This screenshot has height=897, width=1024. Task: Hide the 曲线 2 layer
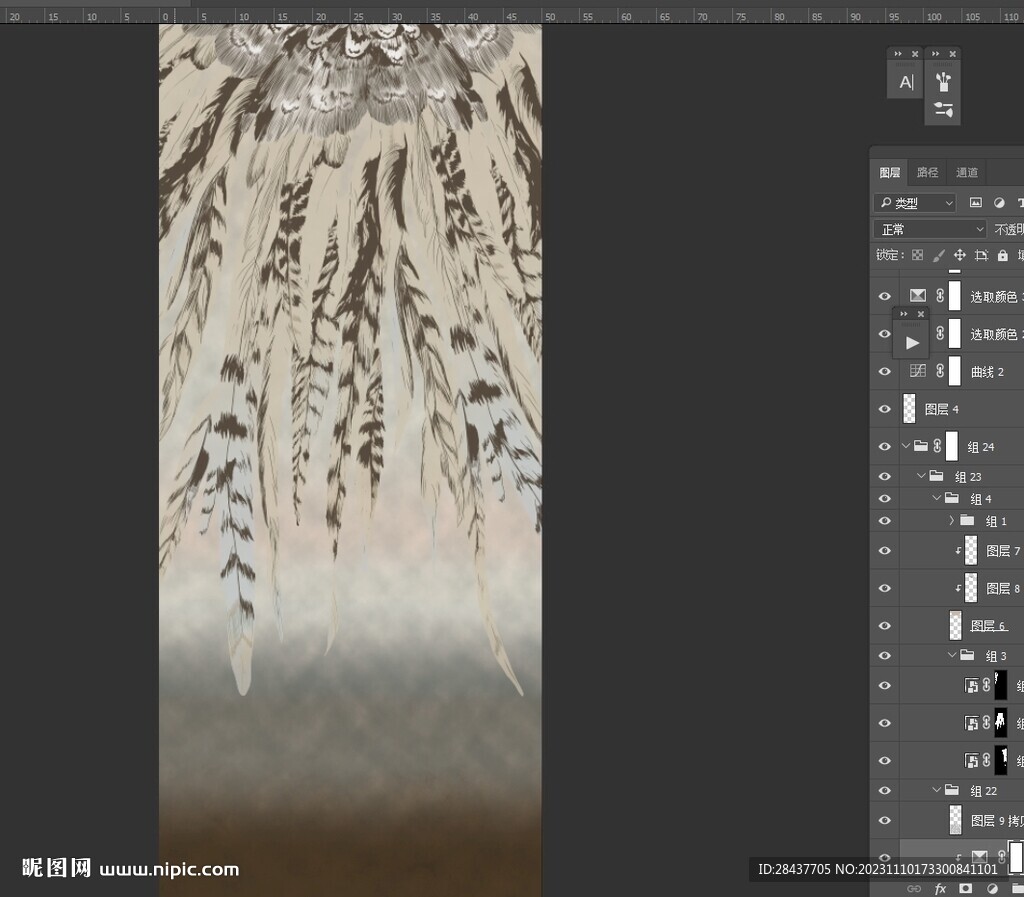pos(884,372)
